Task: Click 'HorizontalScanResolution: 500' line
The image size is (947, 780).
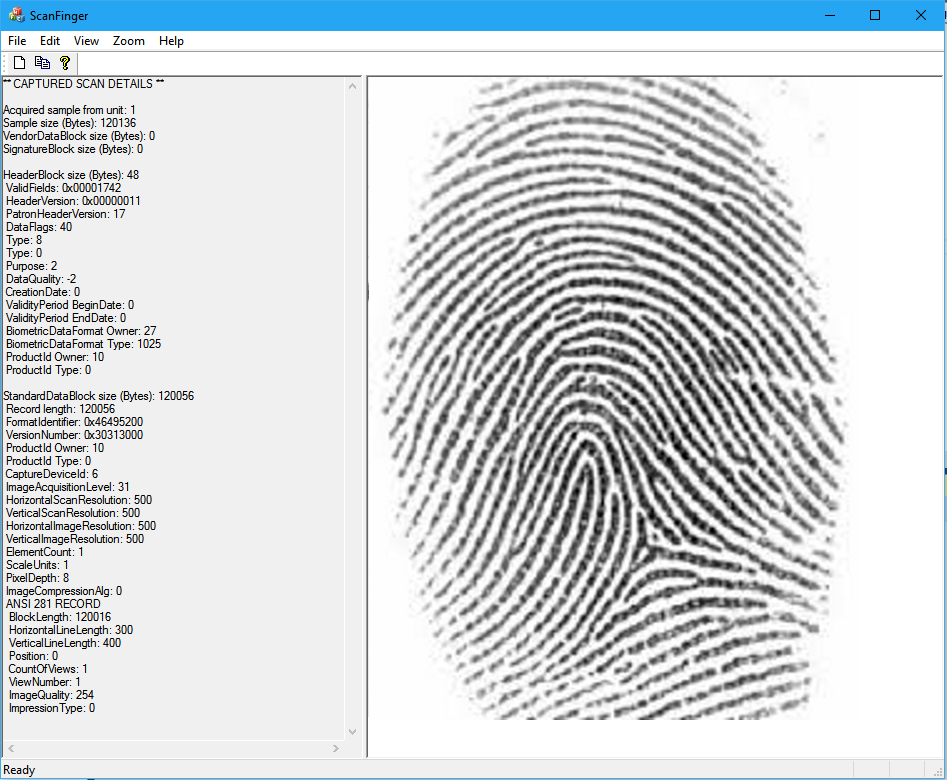Action: 79,500
